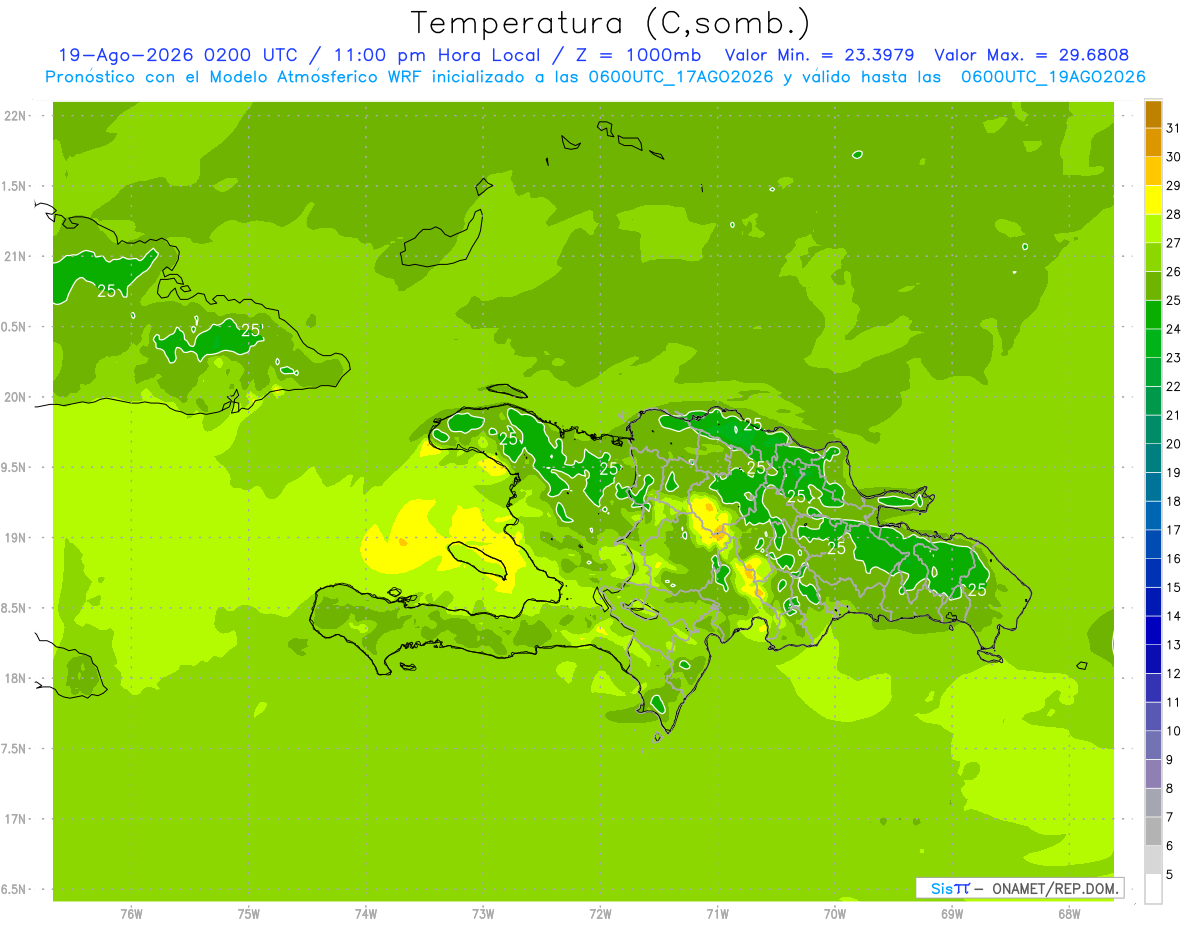1200x927 pixels.
Task: Click the "71W" longitude axis label
Action: pyautogui.click(x=717, y=914)
